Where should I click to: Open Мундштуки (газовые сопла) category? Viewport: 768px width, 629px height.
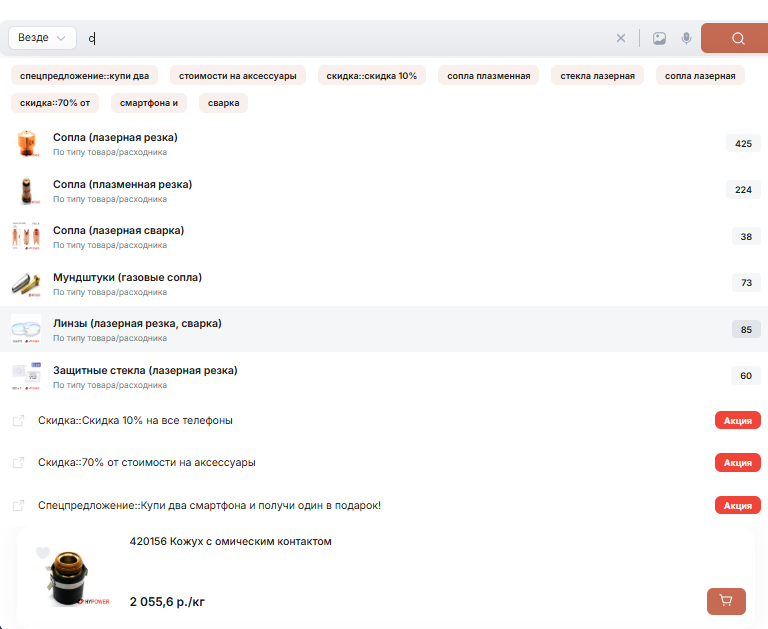click(127, 277)
